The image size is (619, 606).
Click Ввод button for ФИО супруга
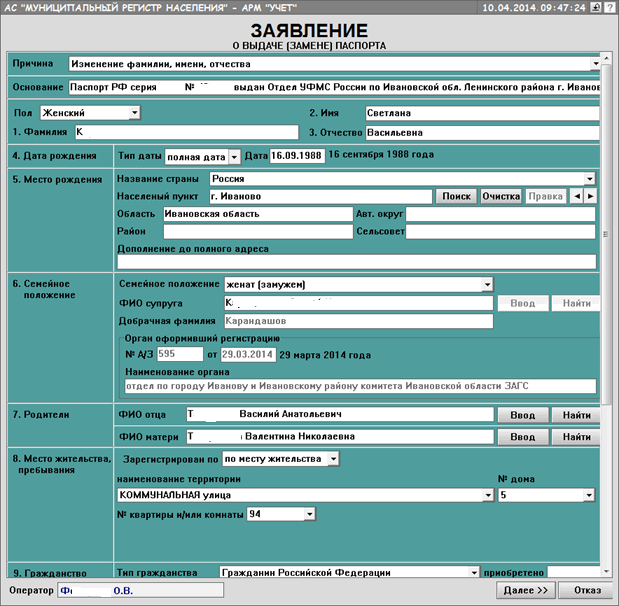(x=523, y=303)
